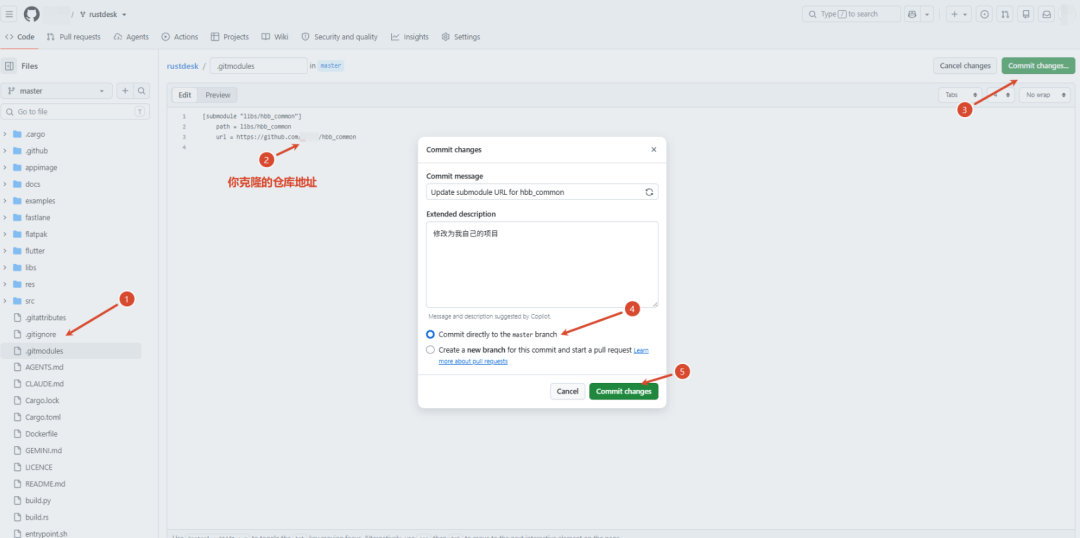Confirm with green Commit changes button
This screenshot has height=538, width=1080.
pos(623,391)
